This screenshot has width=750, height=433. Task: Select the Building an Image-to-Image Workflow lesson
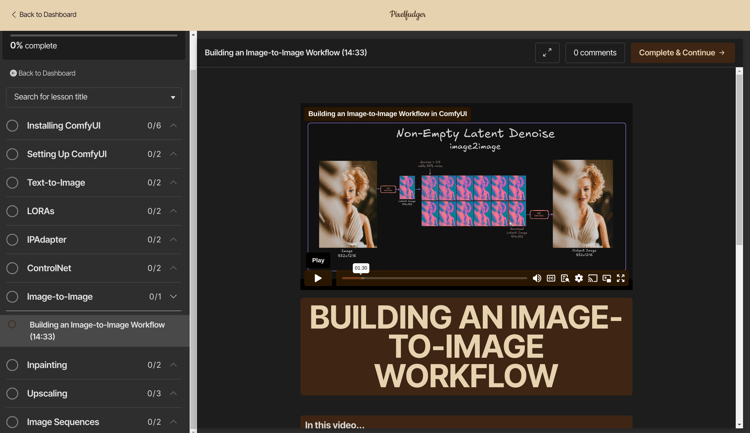97,331
